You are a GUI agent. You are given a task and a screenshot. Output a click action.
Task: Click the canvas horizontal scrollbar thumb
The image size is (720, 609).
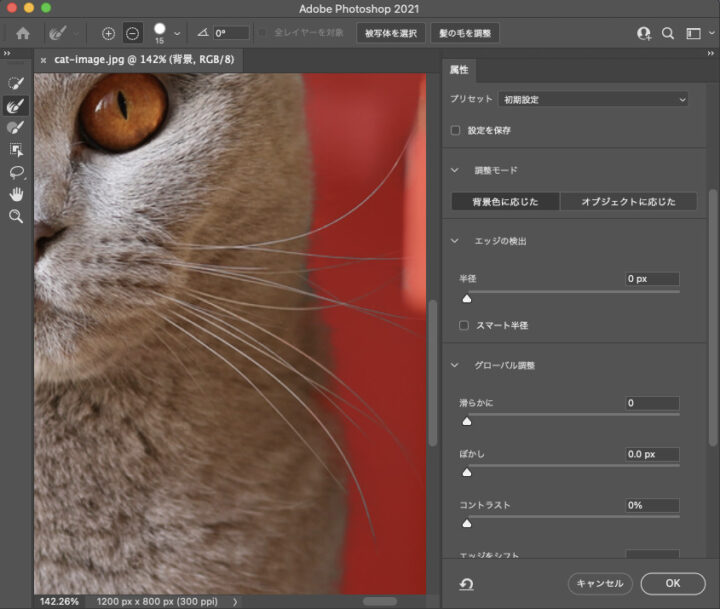pyautogui.click(x=380, y=601)
